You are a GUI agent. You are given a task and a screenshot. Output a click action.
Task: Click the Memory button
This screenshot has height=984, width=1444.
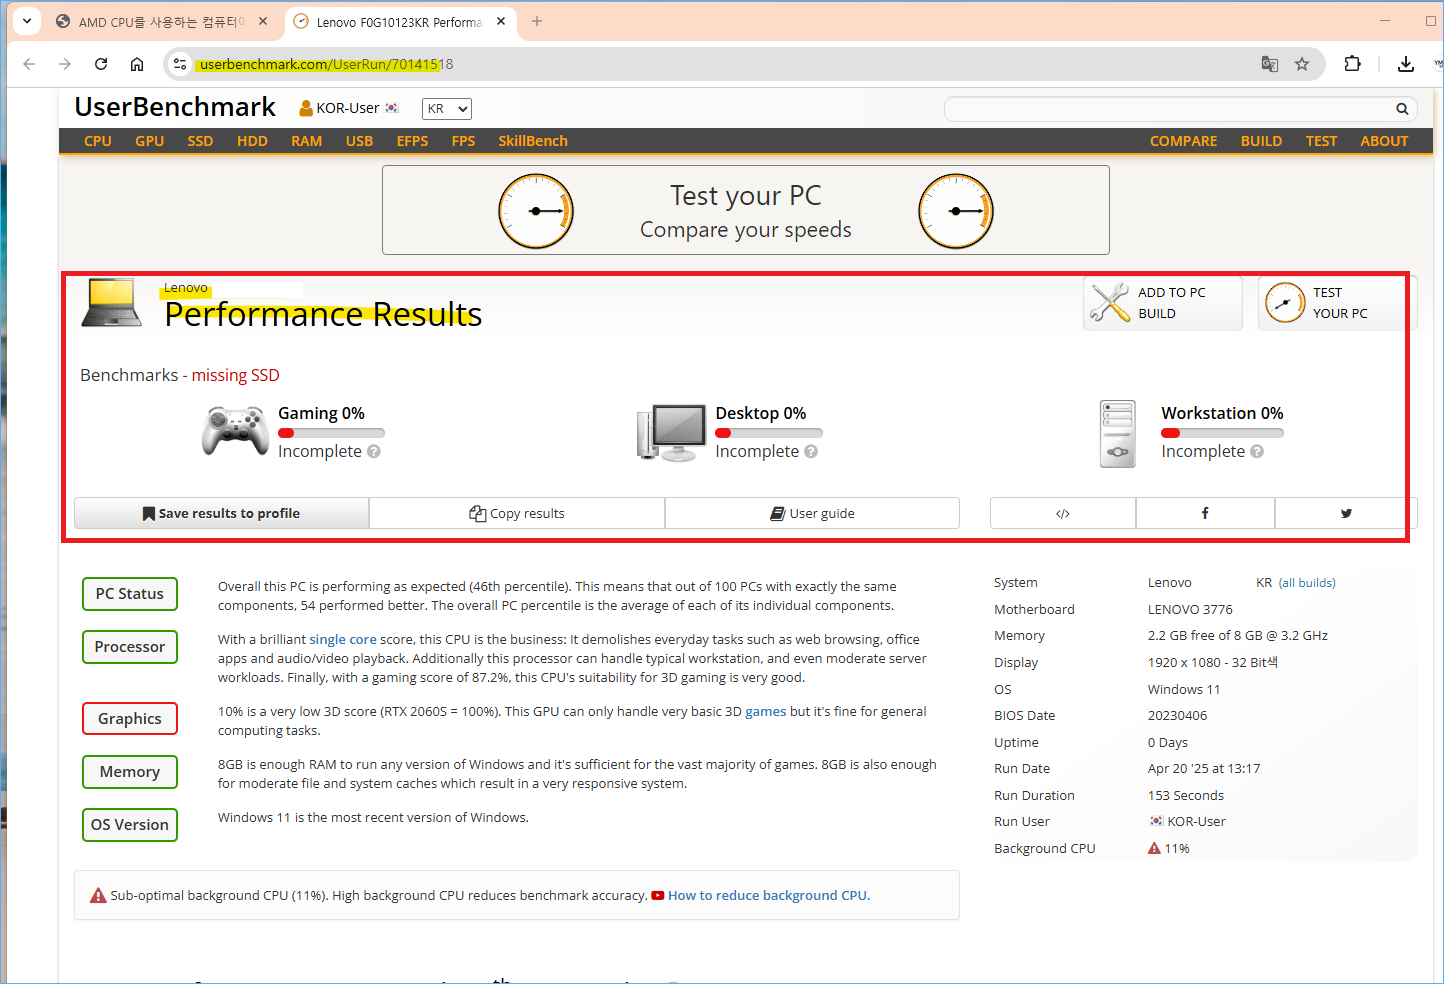[130, 772]
